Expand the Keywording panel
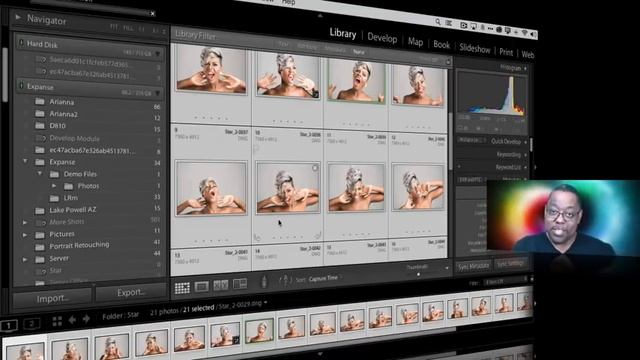640x360 pixels. point(525,155)
